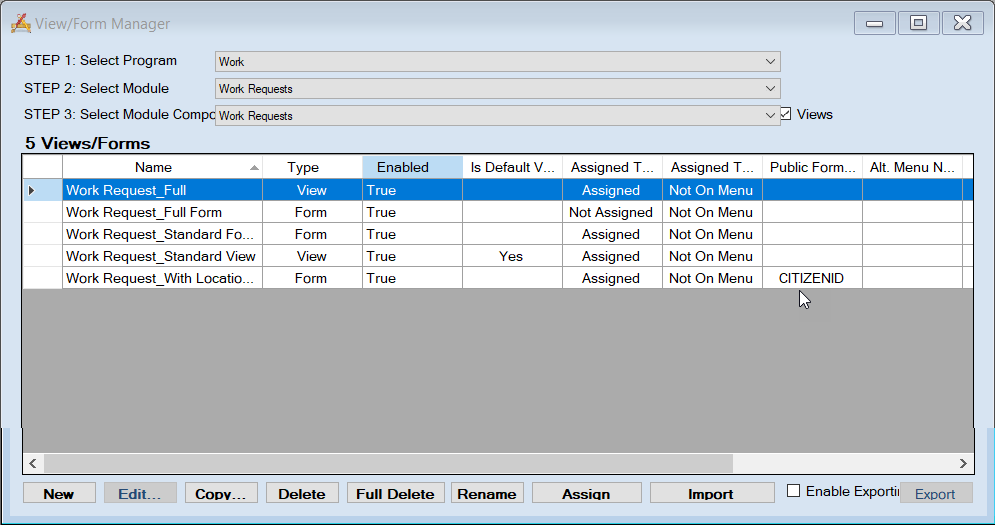This screenshot has height=525, width=995.
Task: Click Not On Menu cell of Work Request_Full Form
Action: pos(713,212)
